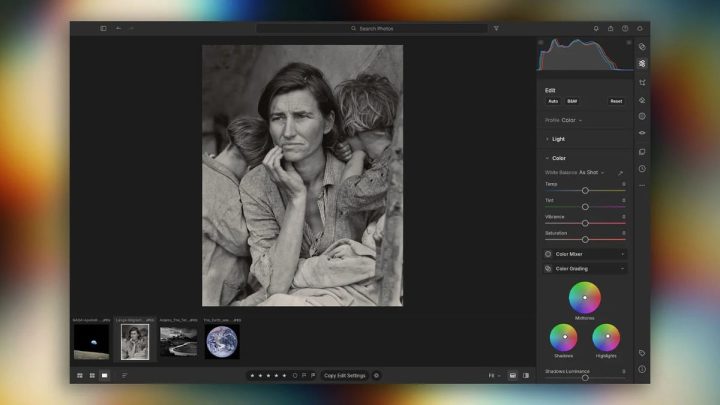Flag the photo as rejected
This screenshot has height=405, width=720.
pos(313,376)
